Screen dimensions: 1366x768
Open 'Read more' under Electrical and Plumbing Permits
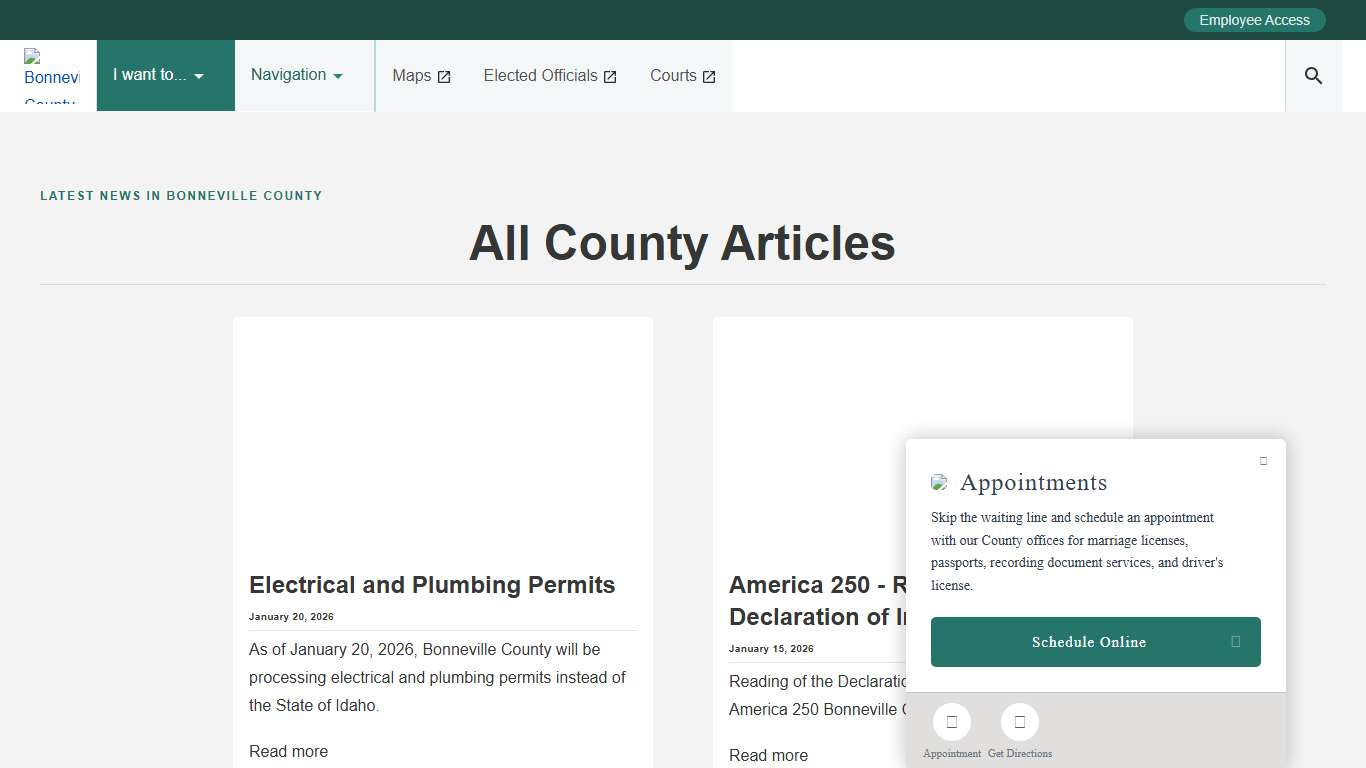tap(288, 751)
